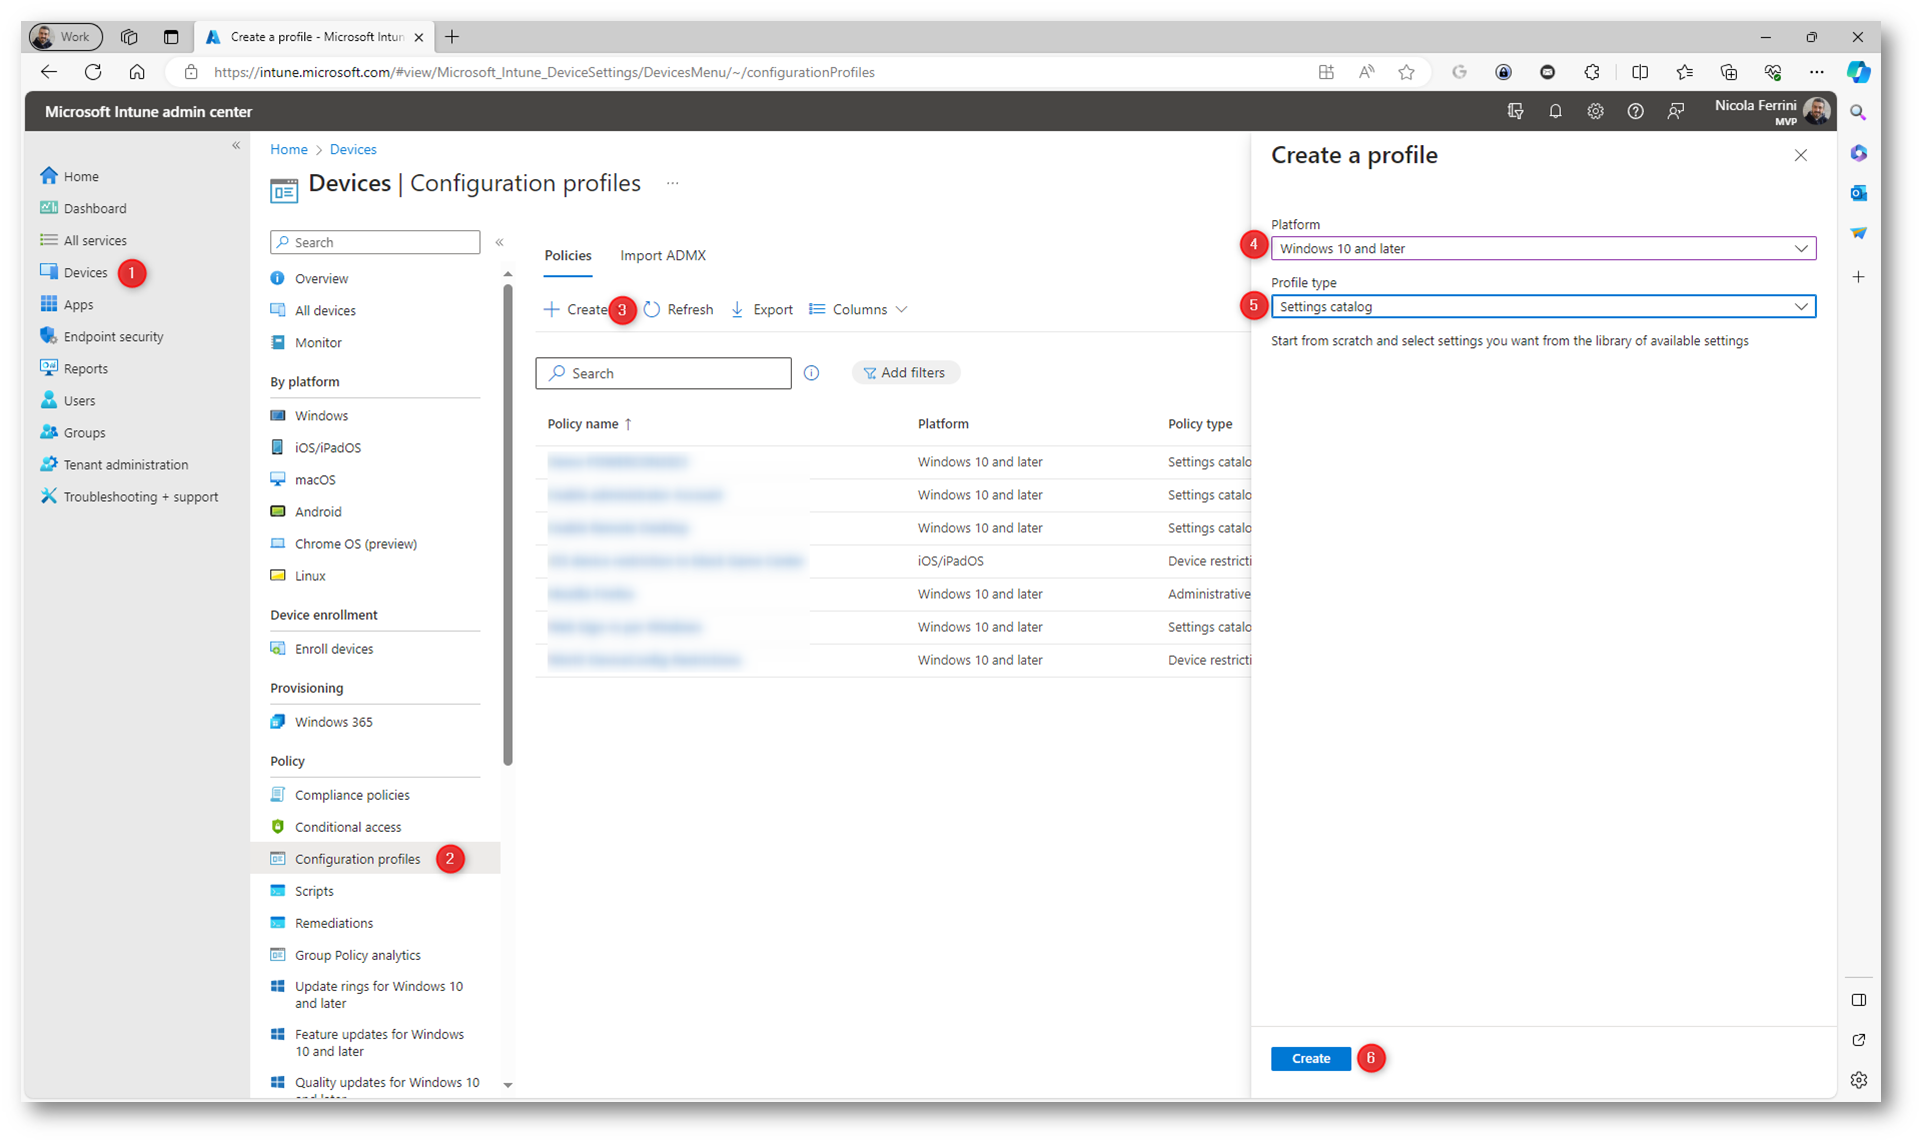The width and height of the screenshot is (1923, 1144).
Task: Select the Policies tab
Action: click(x=567, y=255)
